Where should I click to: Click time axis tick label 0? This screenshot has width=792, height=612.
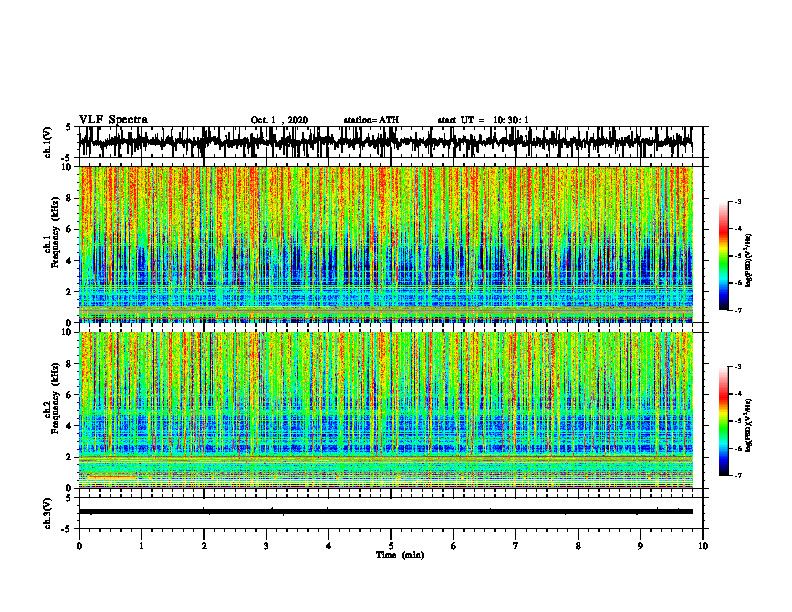[79, 546]
